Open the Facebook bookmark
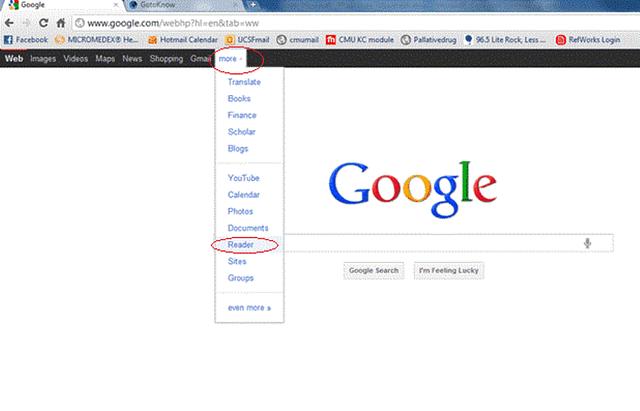 pos(26,40)
